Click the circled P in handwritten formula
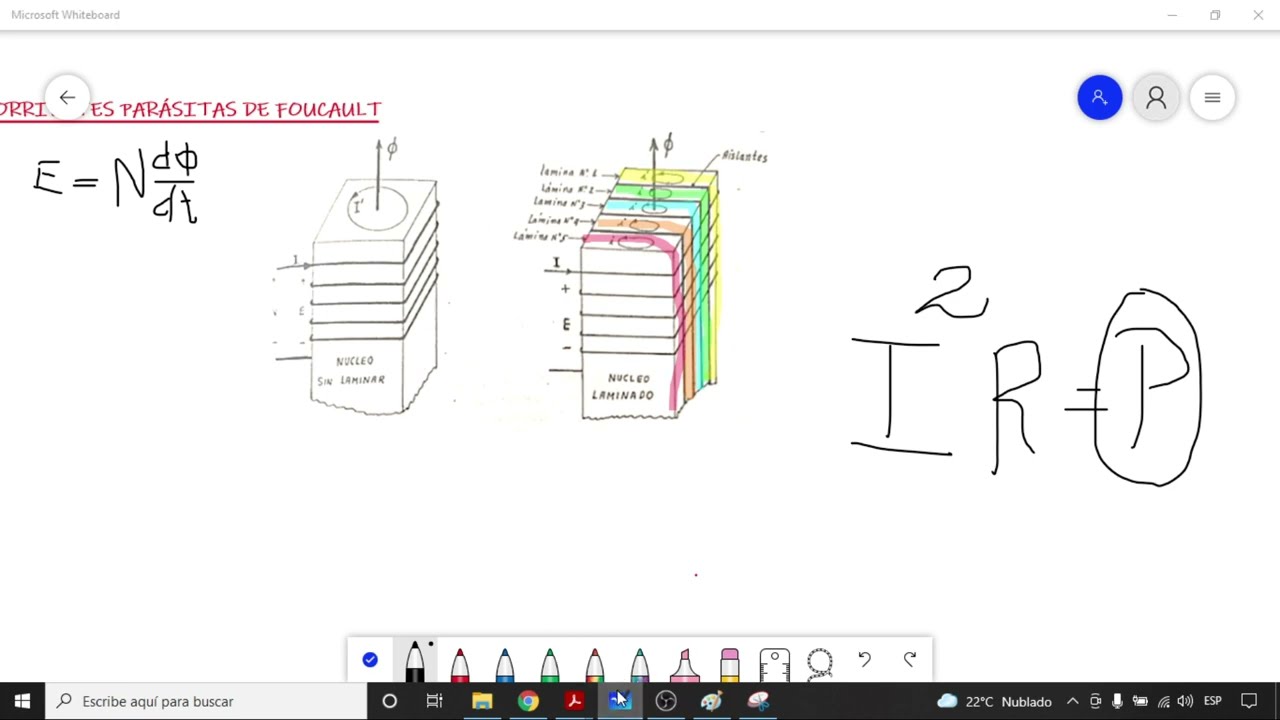The image size is (1280, 720). tap(1148, 387)
